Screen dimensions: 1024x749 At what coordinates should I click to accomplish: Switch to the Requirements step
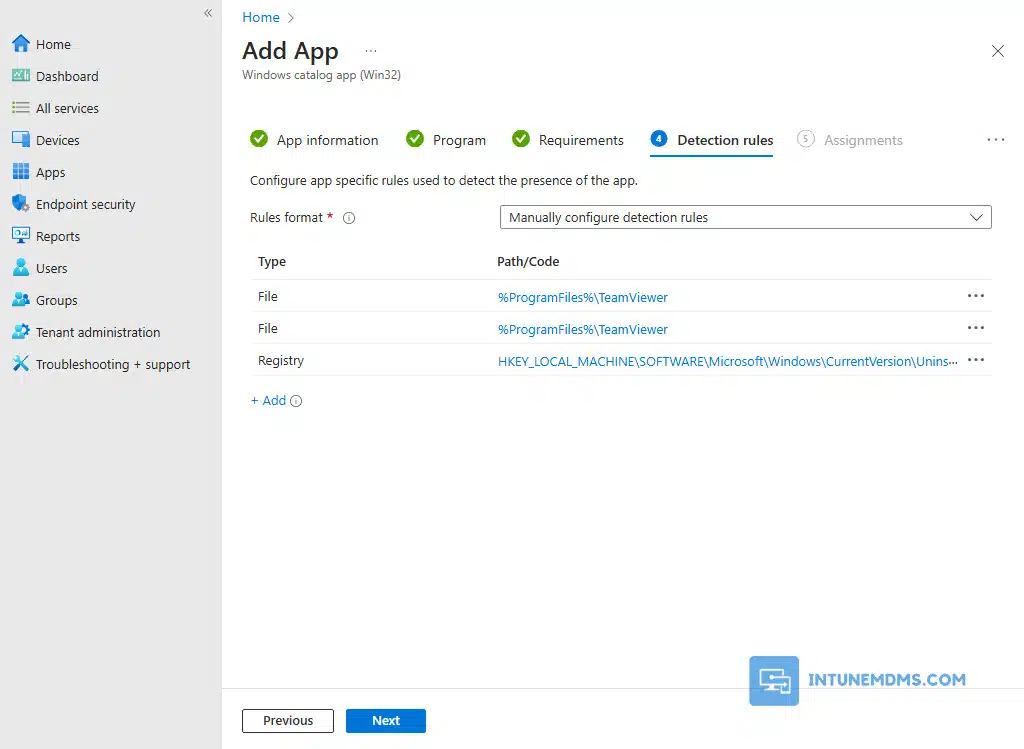[x=568, y=140]
